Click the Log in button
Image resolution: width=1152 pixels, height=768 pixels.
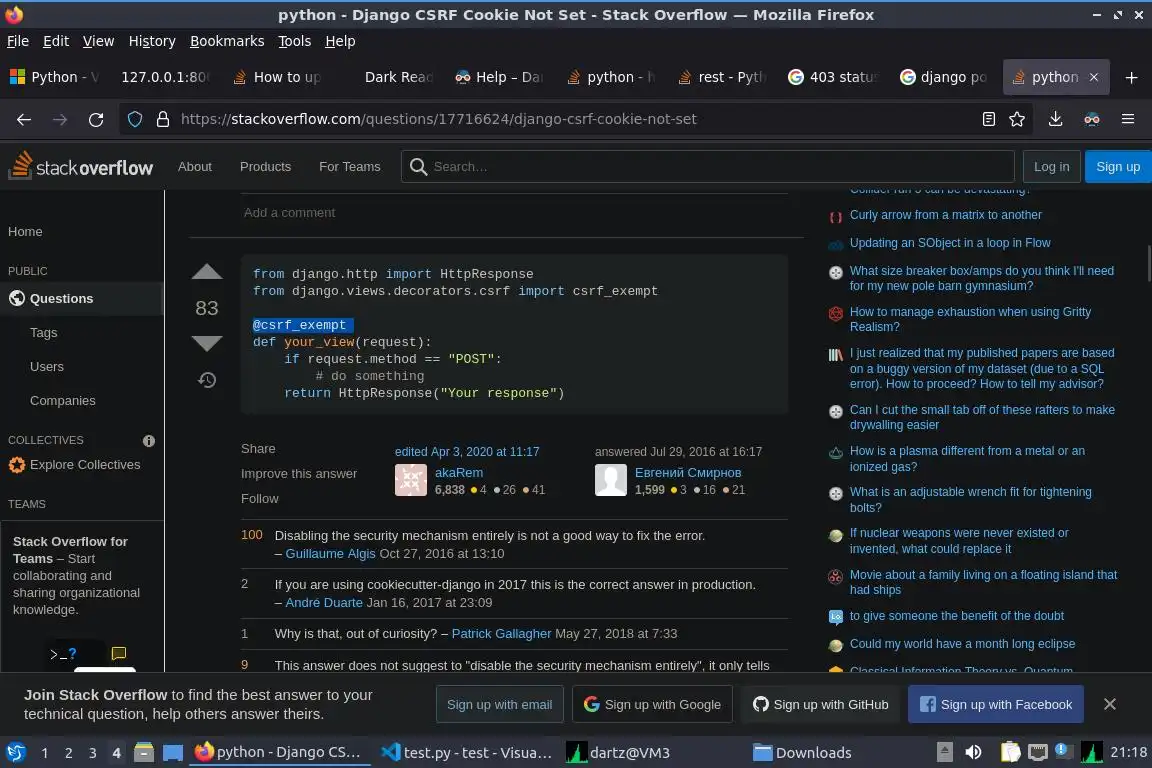1051,167
